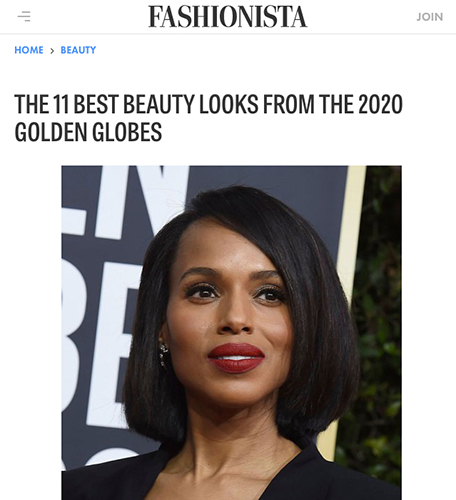Click the letter F in the Fashionista wordmark
The height and width of the screenshot is (500, 456).
pos(155,17)
